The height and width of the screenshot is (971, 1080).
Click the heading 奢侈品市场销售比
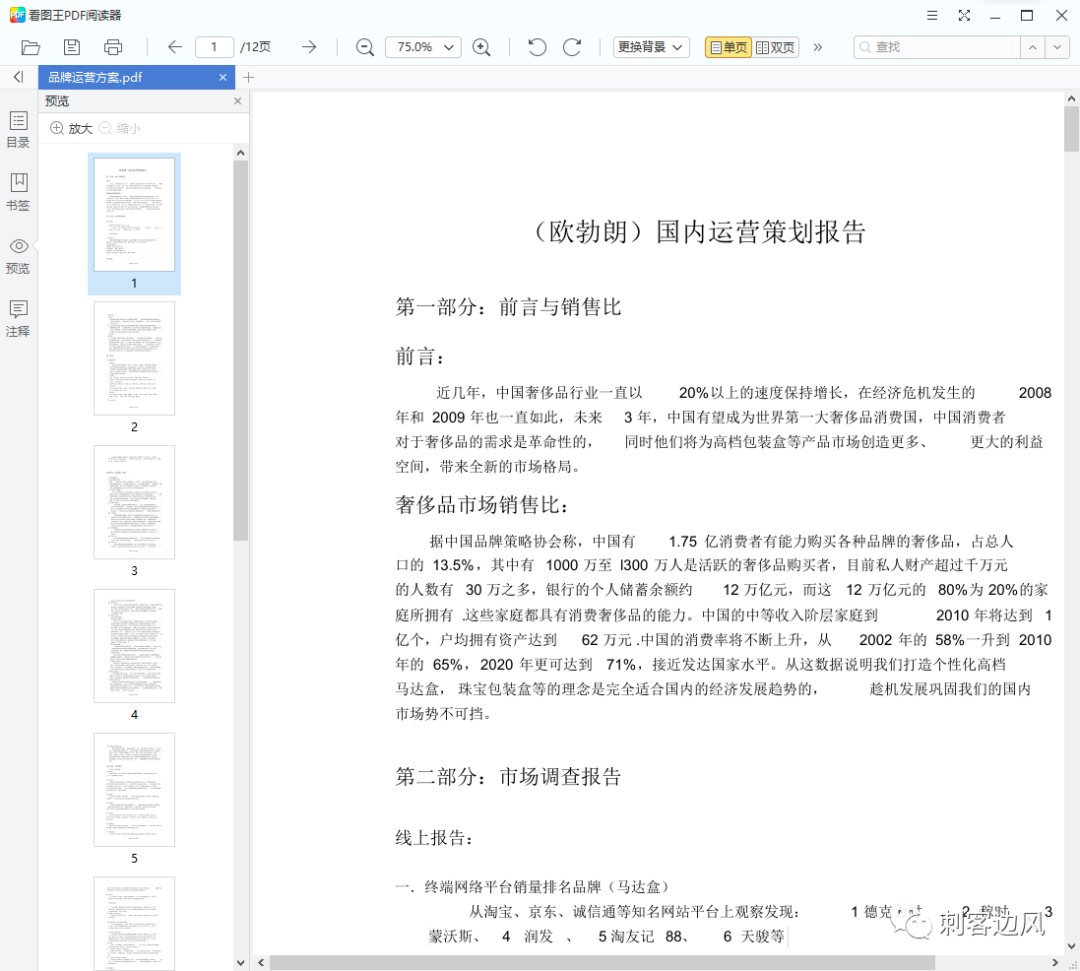tap(481, 505)
